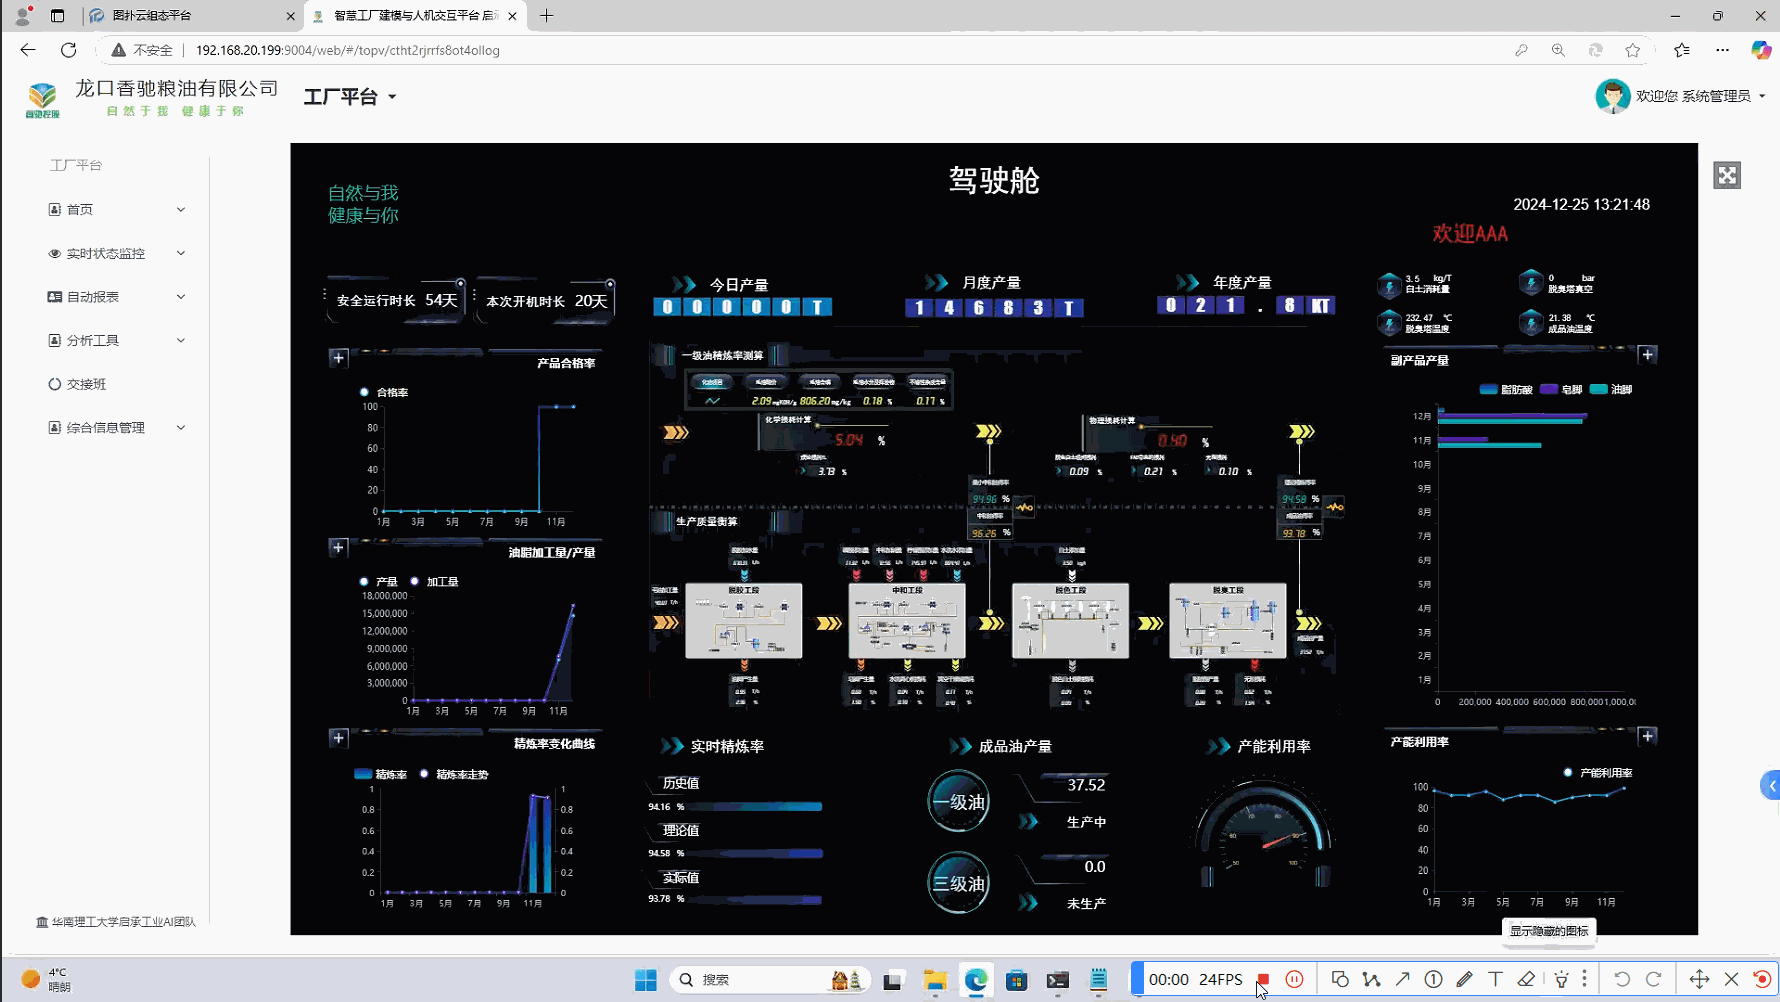Click the browser refresh icon

(x=68, y=50)
